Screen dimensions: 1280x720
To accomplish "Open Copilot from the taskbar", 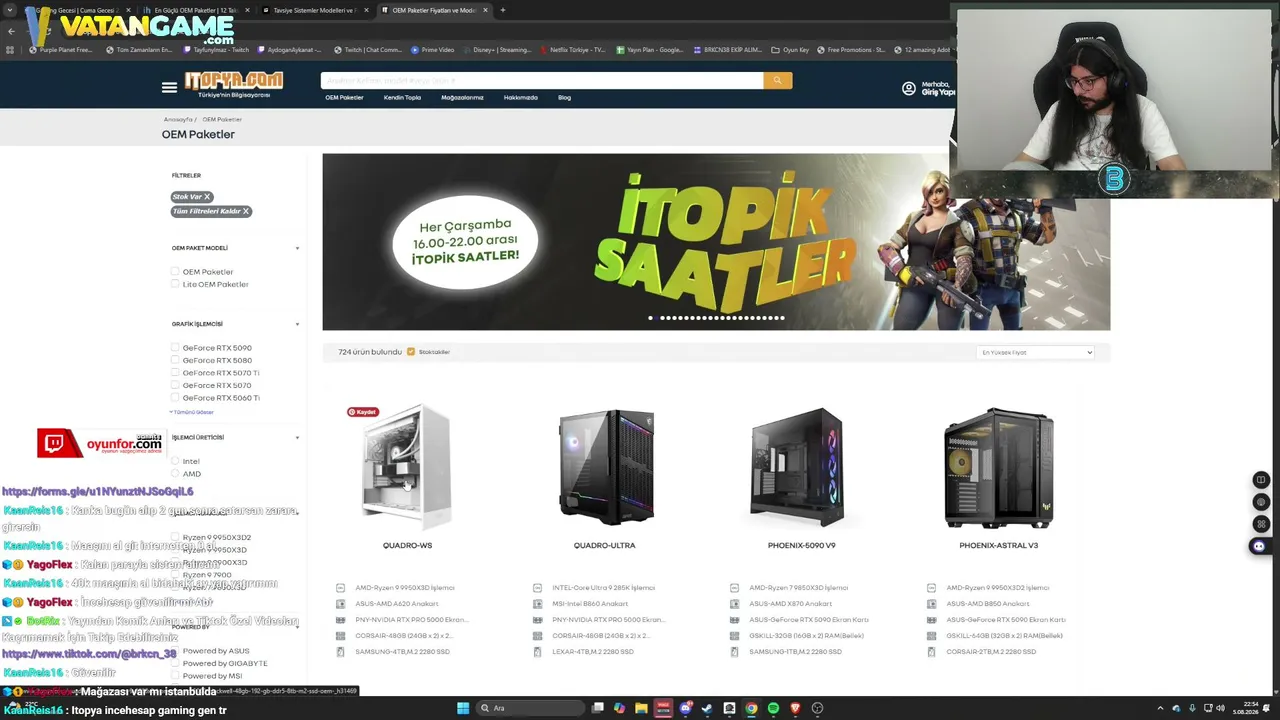I will 619,708.
